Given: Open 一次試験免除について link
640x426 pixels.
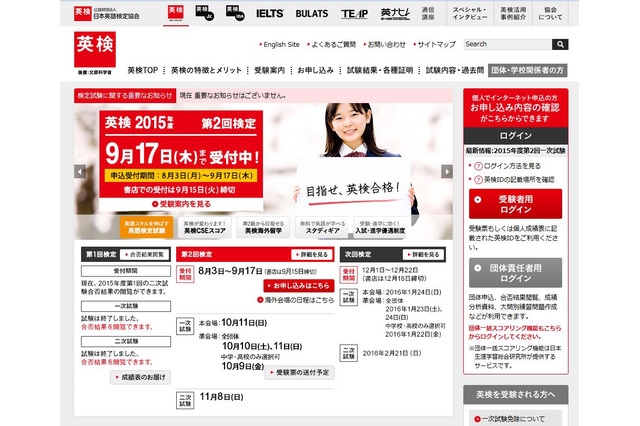Looking at the screenshot, I should click(x=513, y=419).
